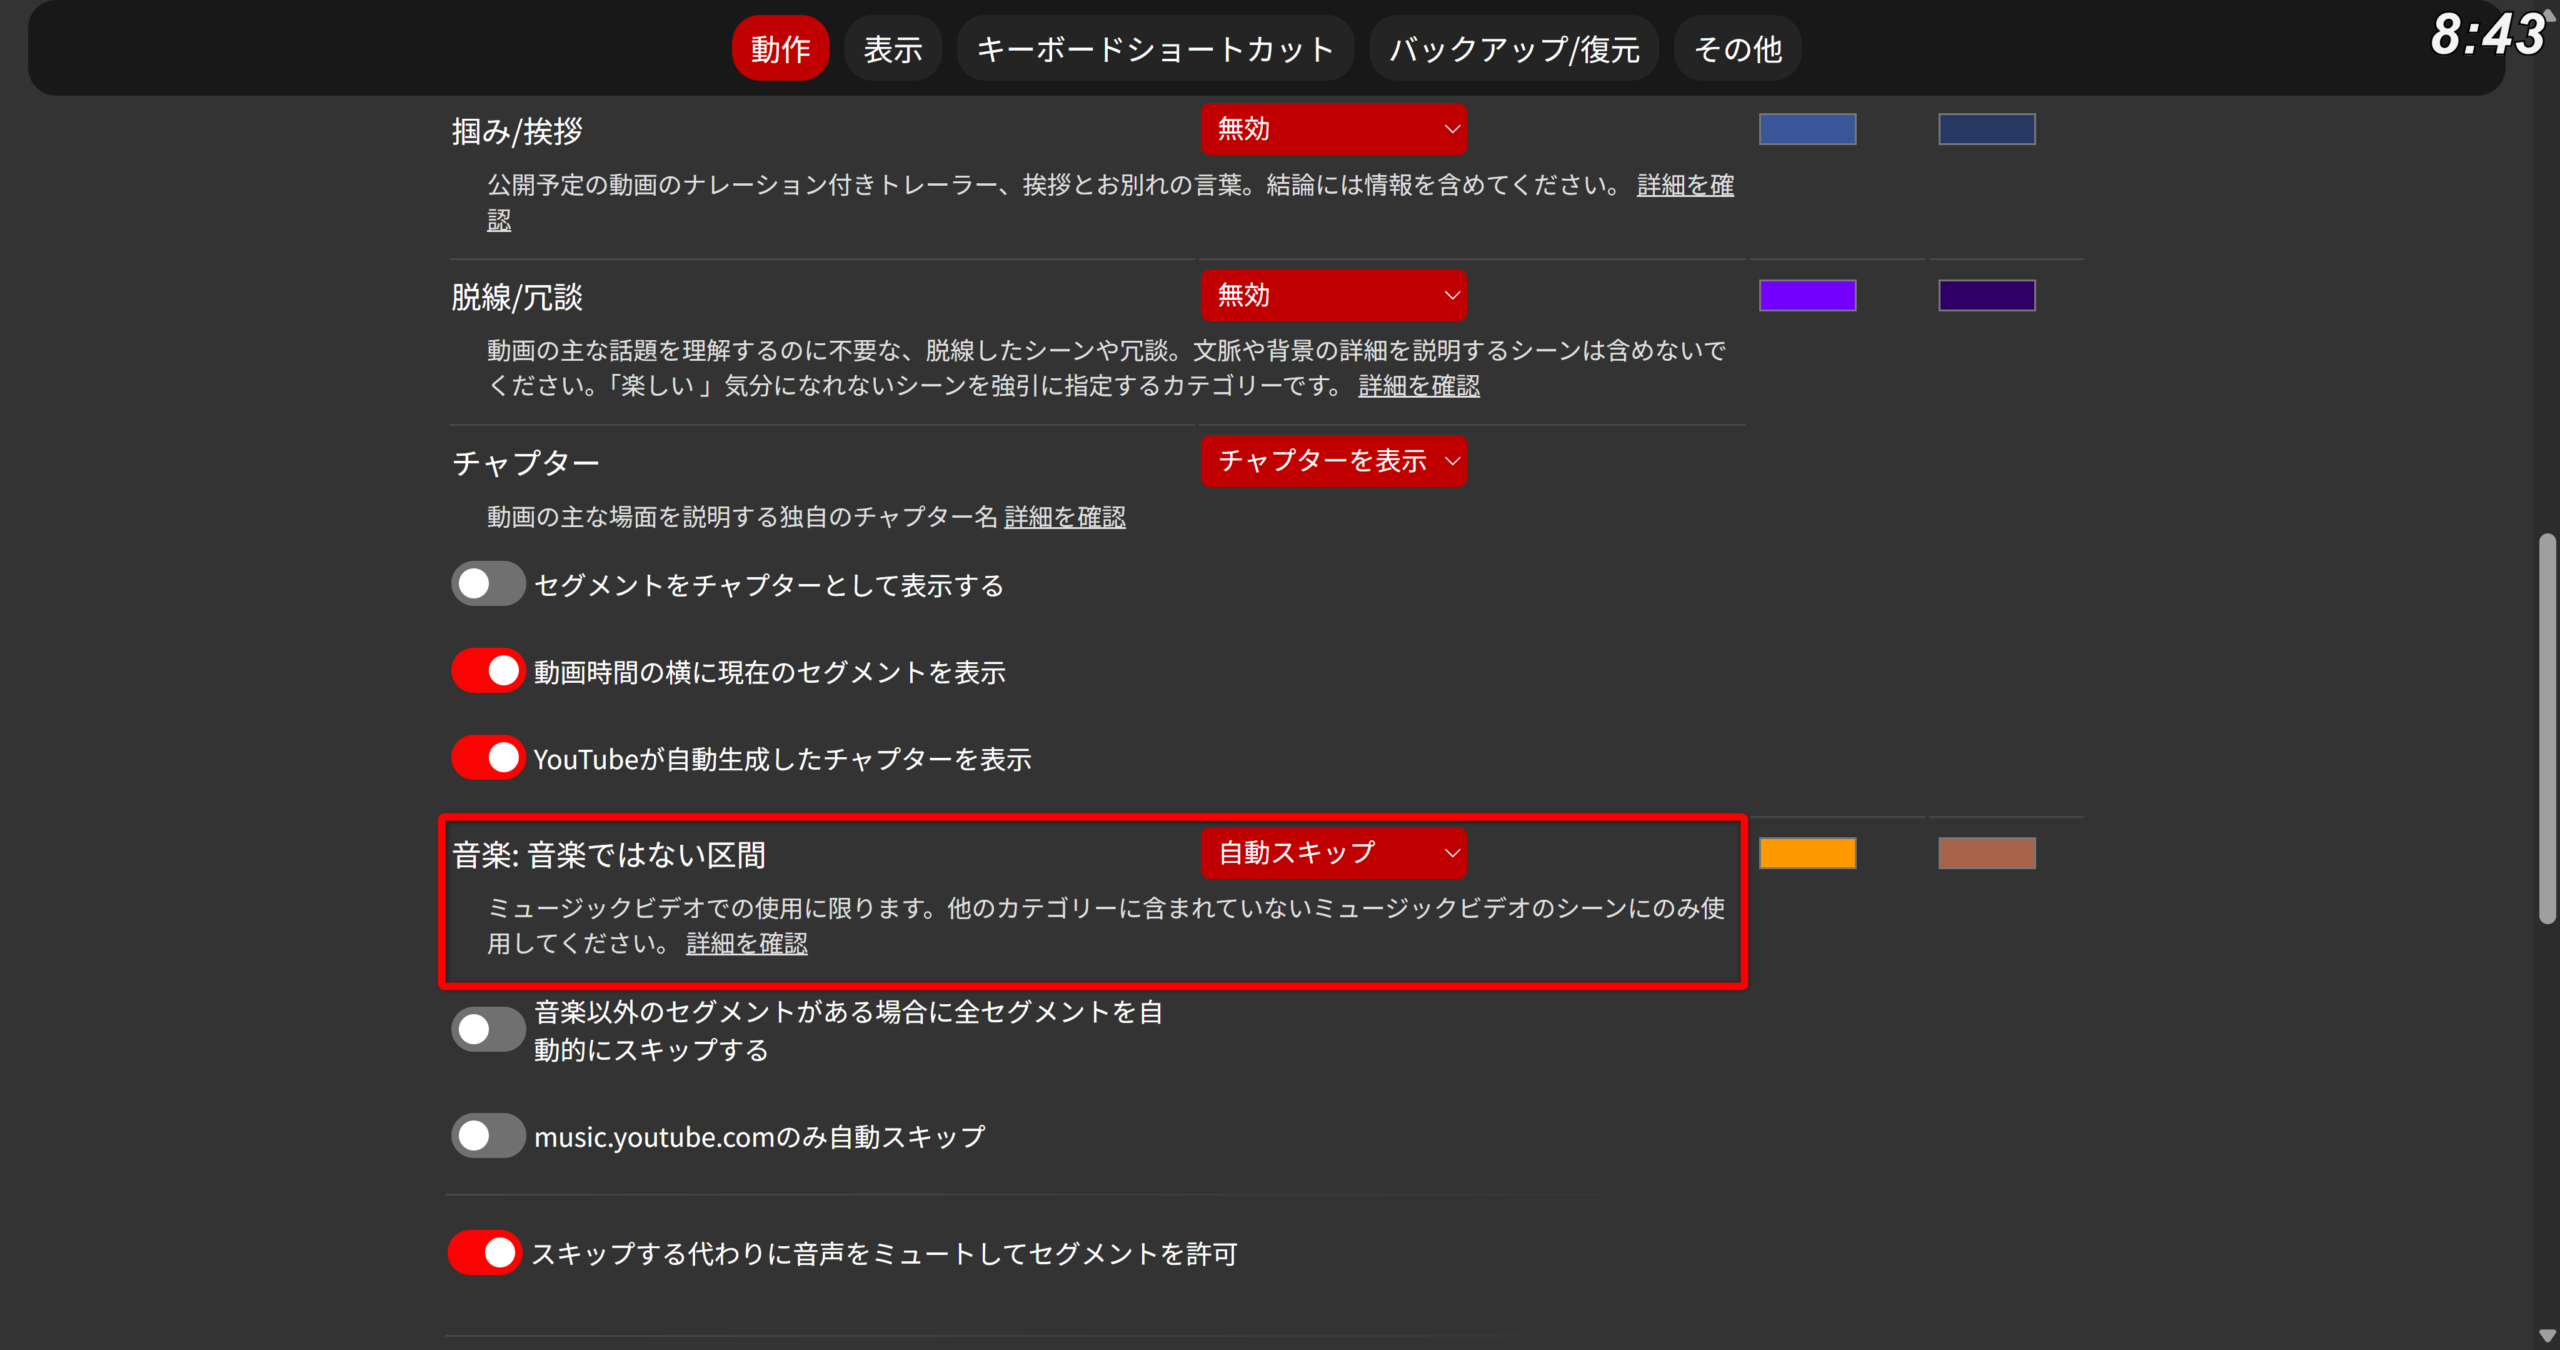Open 掴み/挨拶 skip option dropdown

pos(1333,129)
